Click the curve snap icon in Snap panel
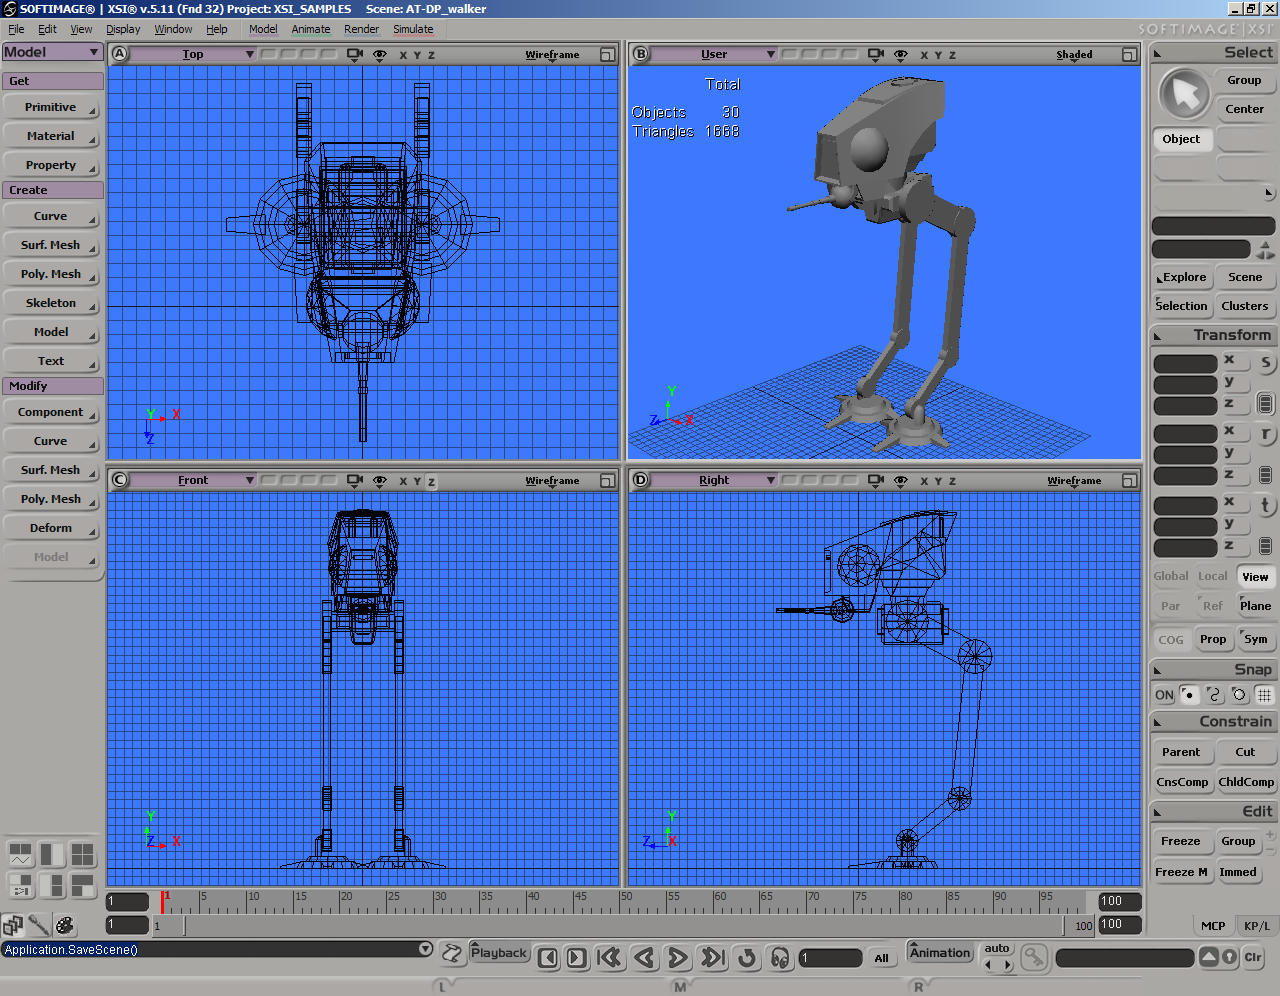Screen dimensions: 1280x996 tap(1214, 695)
